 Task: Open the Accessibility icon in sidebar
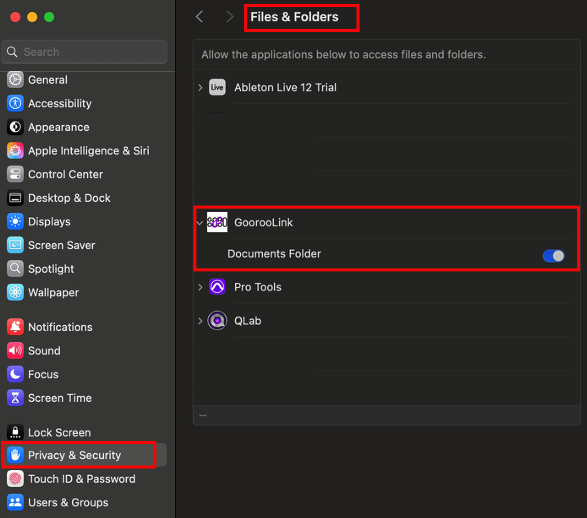(x=15, y=103)
